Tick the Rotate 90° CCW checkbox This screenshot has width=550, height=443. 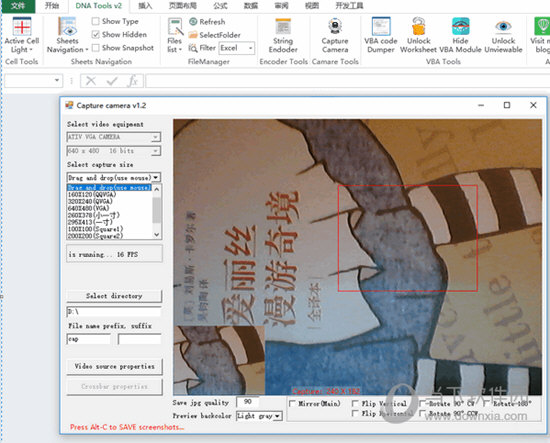point(423,414)
